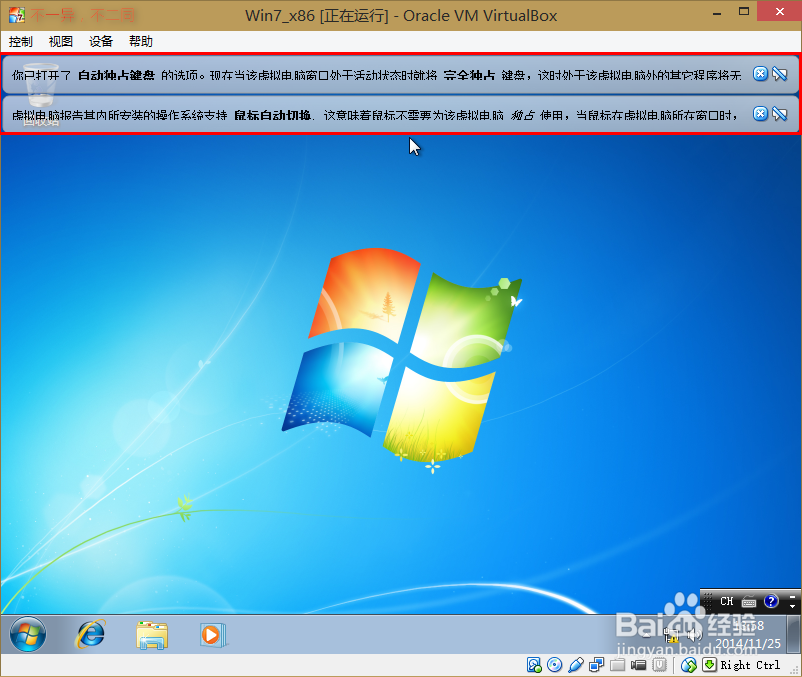The width and height of the screenshot is (802, 677).
Task: Click the keyboard icon in the language bar
Action: click(x=749, y=602)
